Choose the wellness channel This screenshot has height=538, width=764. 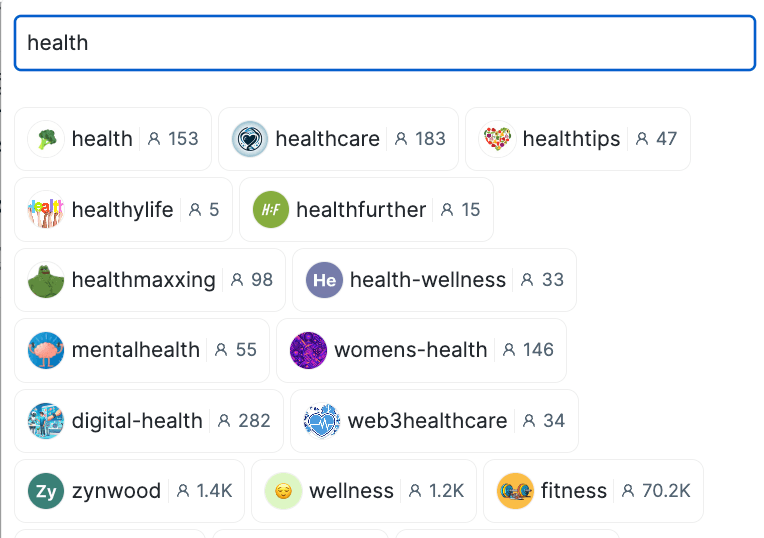pos(351,491)
